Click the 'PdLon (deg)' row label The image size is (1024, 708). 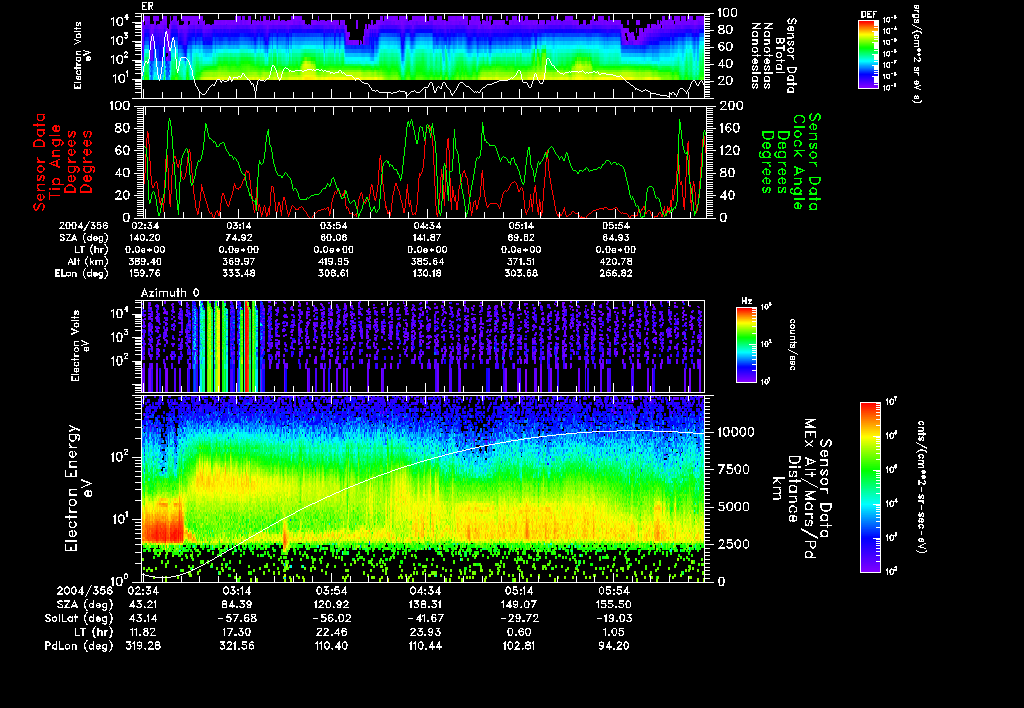coord(79,646)
